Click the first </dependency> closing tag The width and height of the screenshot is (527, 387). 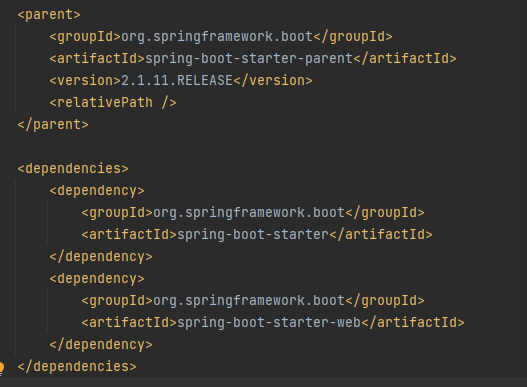point(101,257)
